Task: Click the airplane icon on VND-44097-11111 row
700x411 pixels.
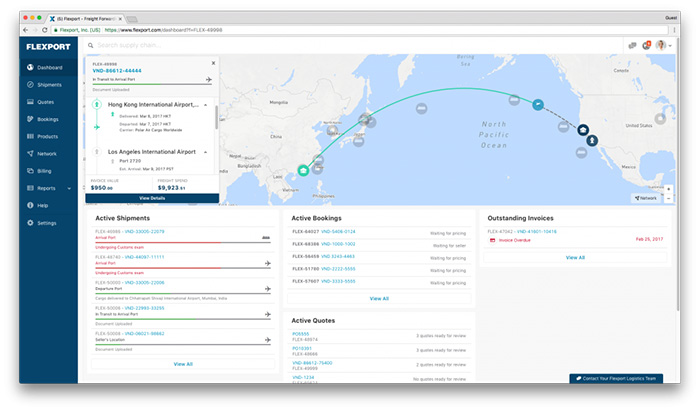Action: pos(267,263)
